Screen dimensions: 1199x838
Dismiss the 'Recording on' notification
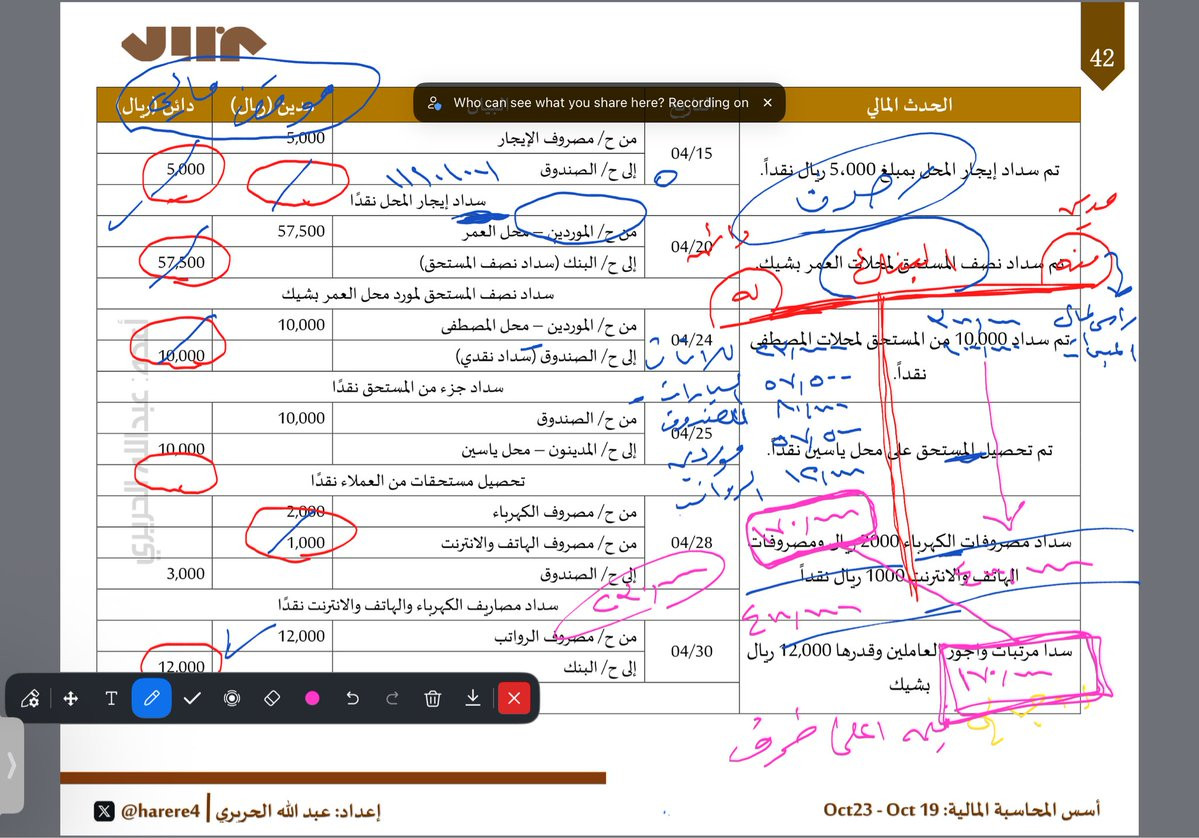[768, 102]
